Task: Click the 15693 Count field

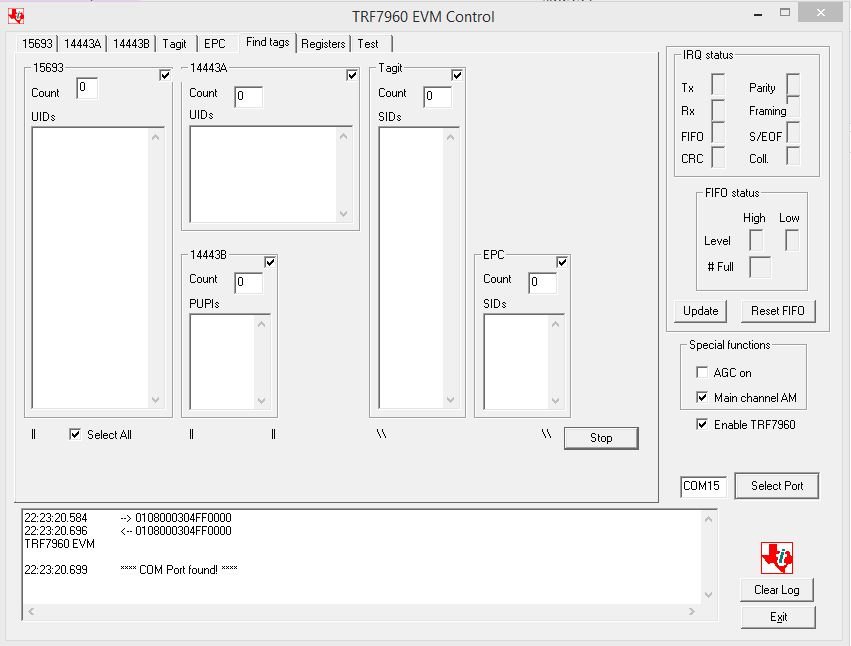Action: click(87, 88)
